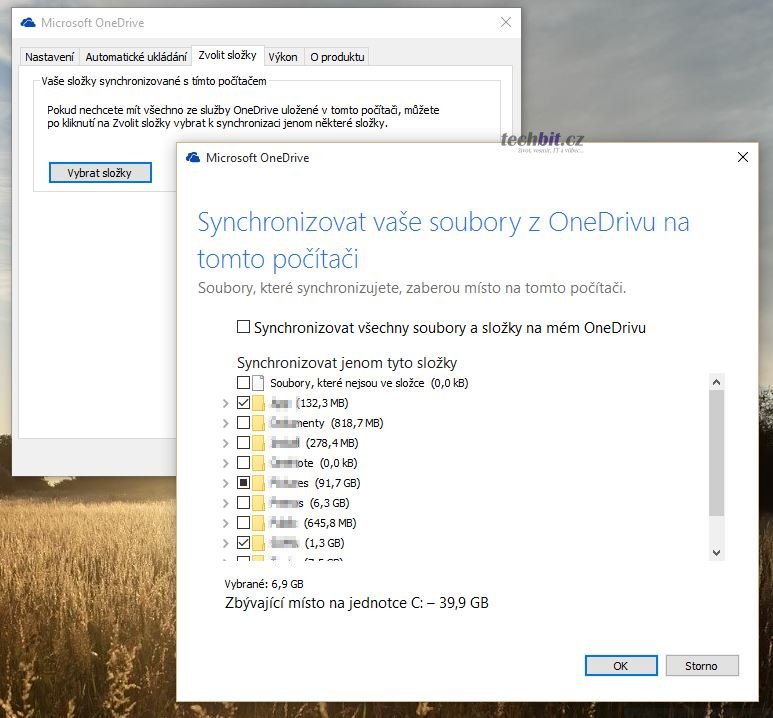The height and width of the screenshot is (718, 773).
Task: Click the 'Vybrat složky' button
Action: pyautogui.click(x=100, y=173)
